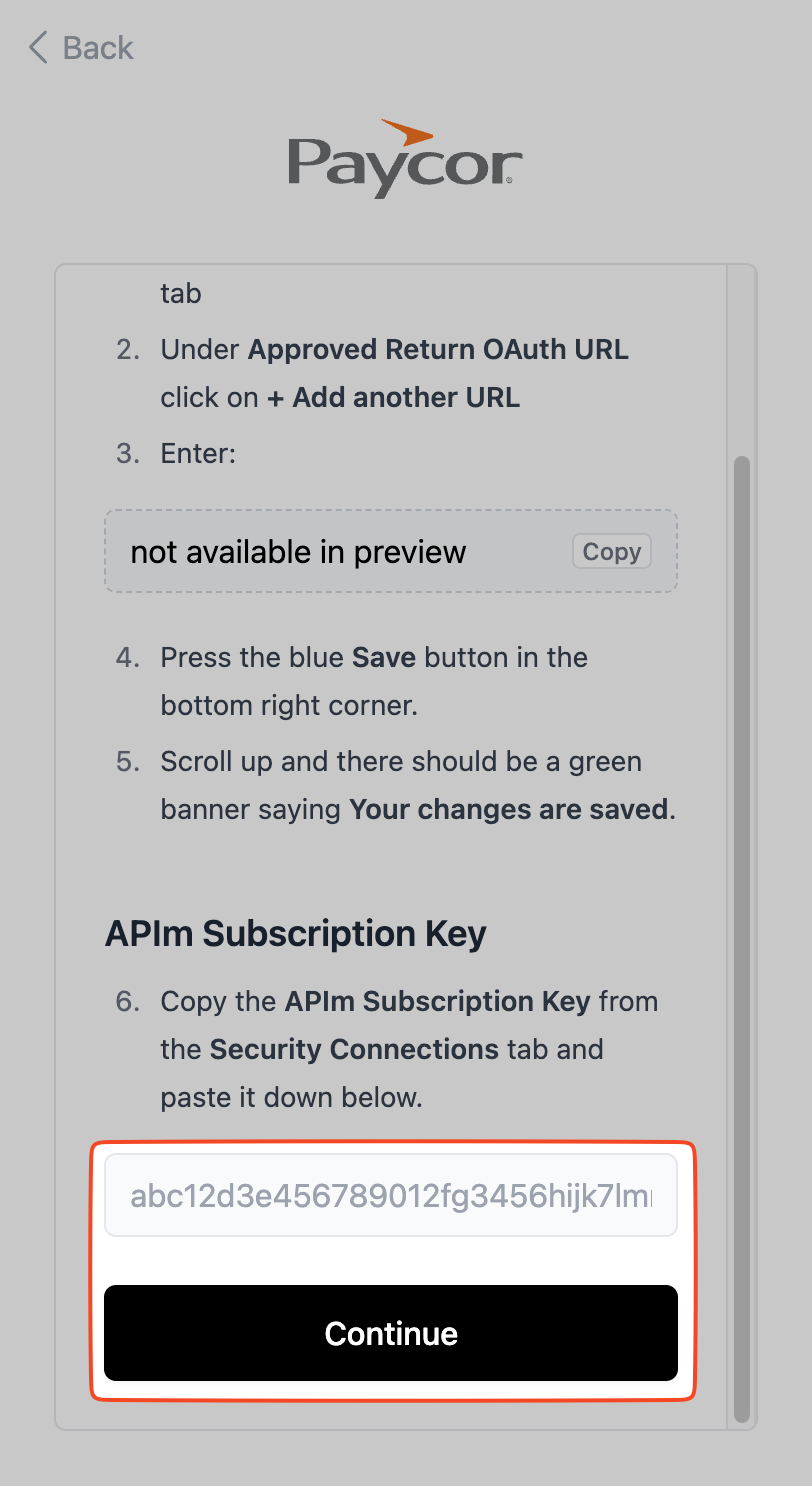Click the Back chevron arrow icon
The width and height of the screenshot is (812, 1486).
(x=39, y=47)
